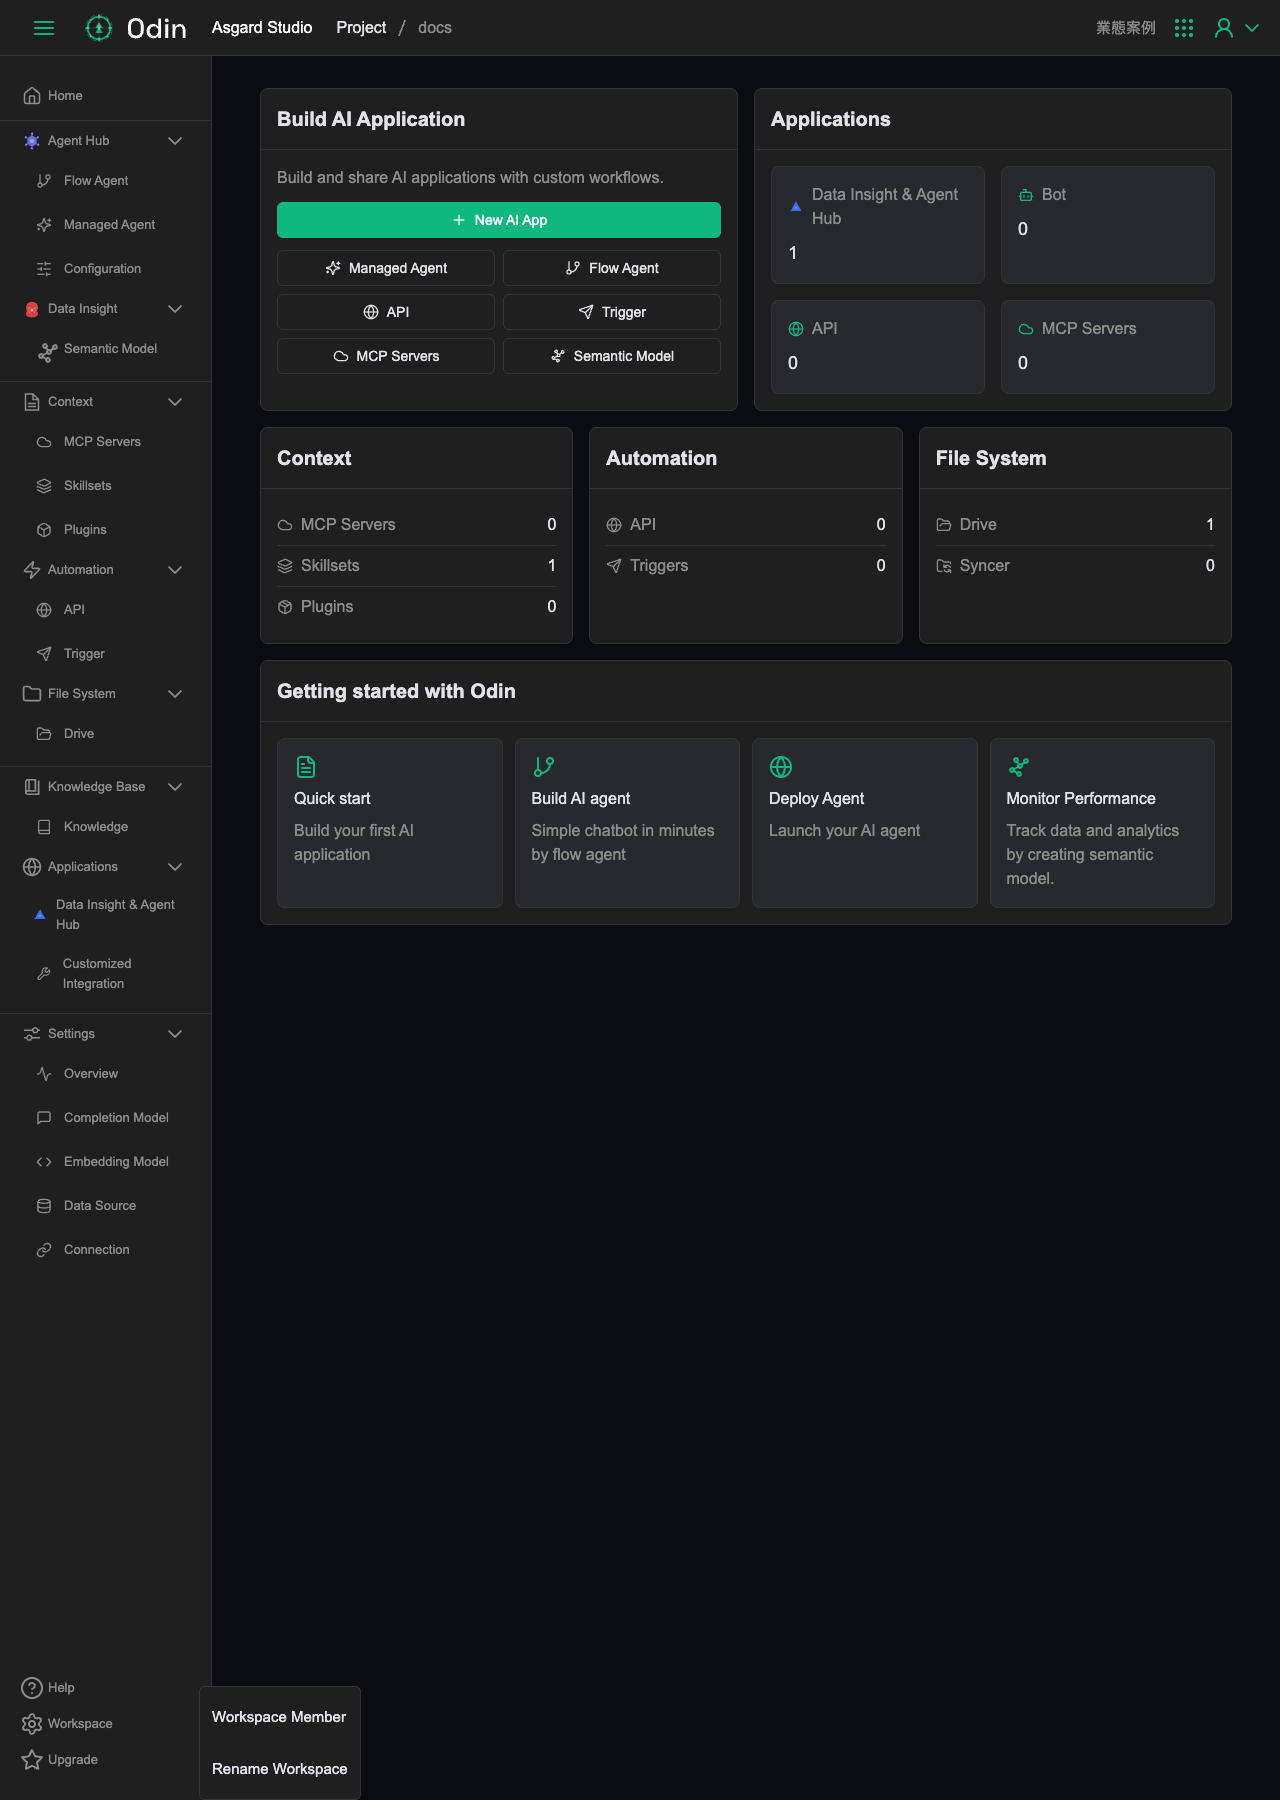Viewport: 1280px width, 1800px height.
Task: Click the Knowledge book icon in sidebar
Action: tap(44, 827)
